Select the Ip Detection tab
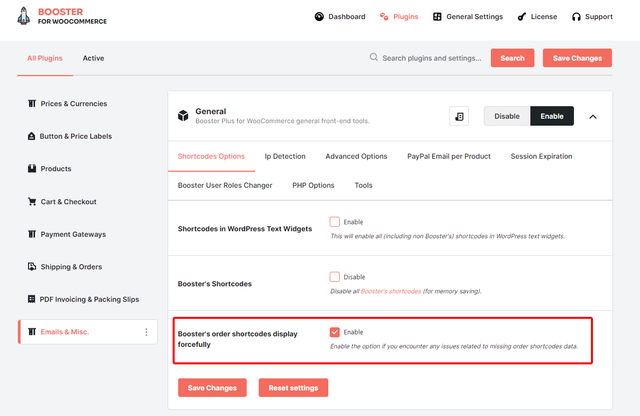The height and width of the screenshot is (416, 640). pos(285,156)
